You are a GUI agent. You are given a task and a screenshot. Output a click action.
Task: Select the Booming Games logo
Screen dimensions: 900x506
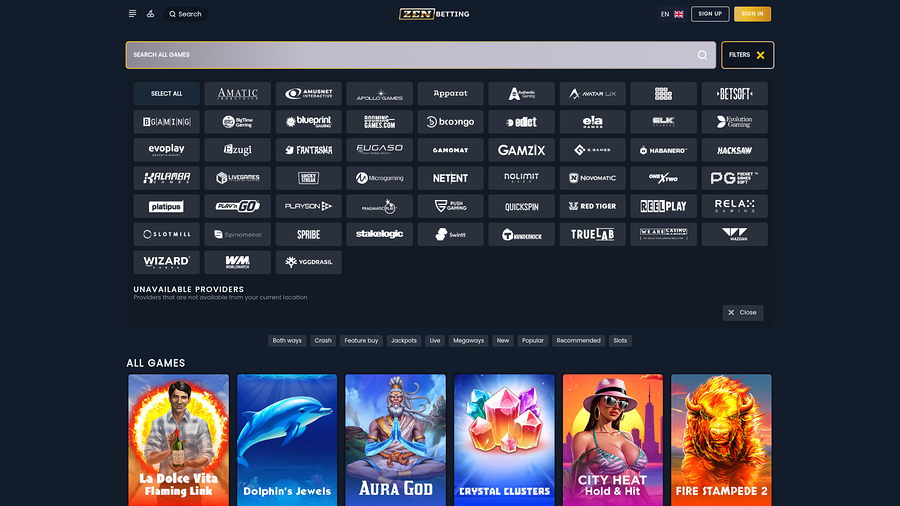tap(379, 122)
